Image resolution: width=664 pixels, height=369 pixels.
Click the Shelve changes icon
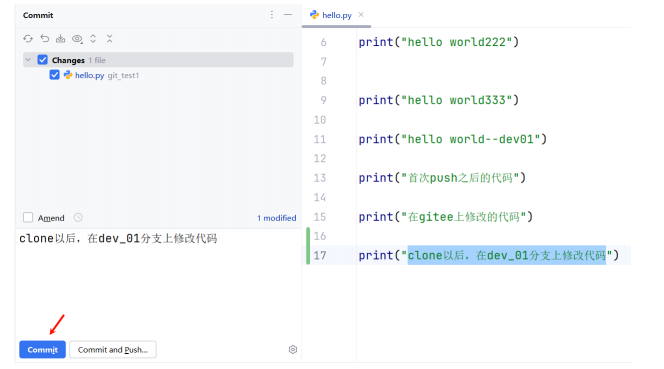pyautogui.click(x=61, y=39)
